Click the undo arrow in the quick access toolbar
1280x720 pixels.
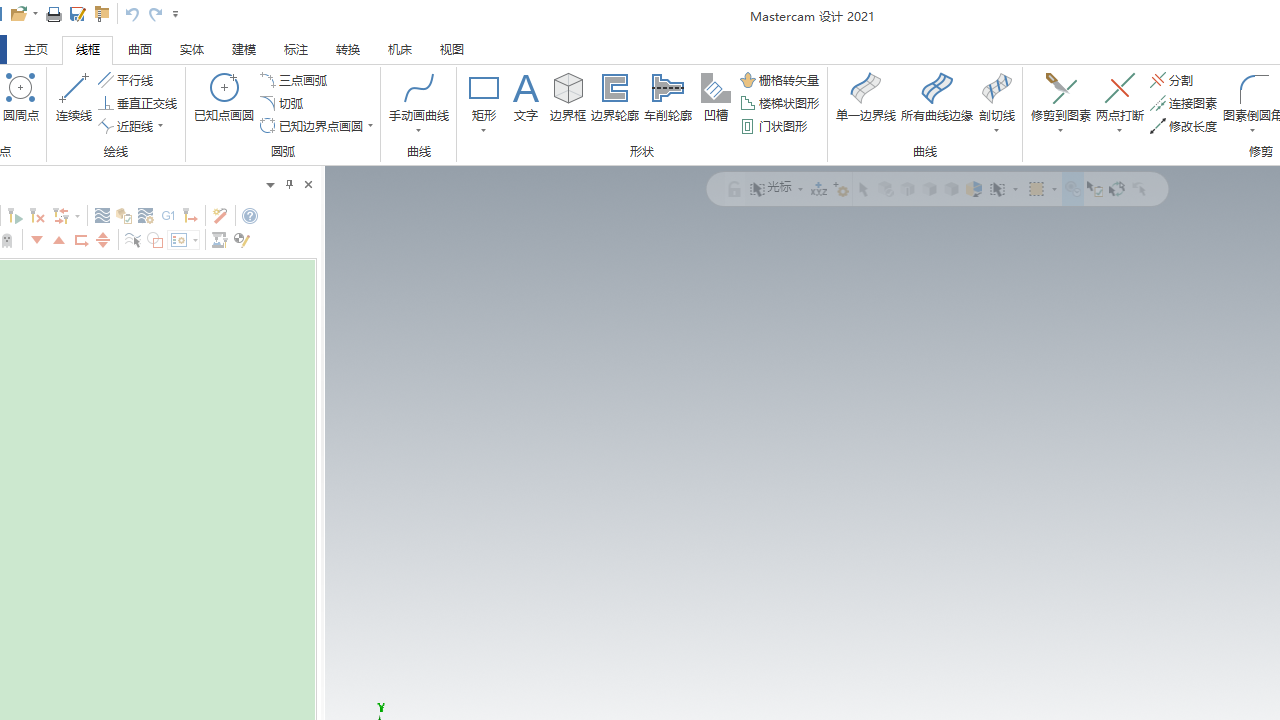click(131, 14)
